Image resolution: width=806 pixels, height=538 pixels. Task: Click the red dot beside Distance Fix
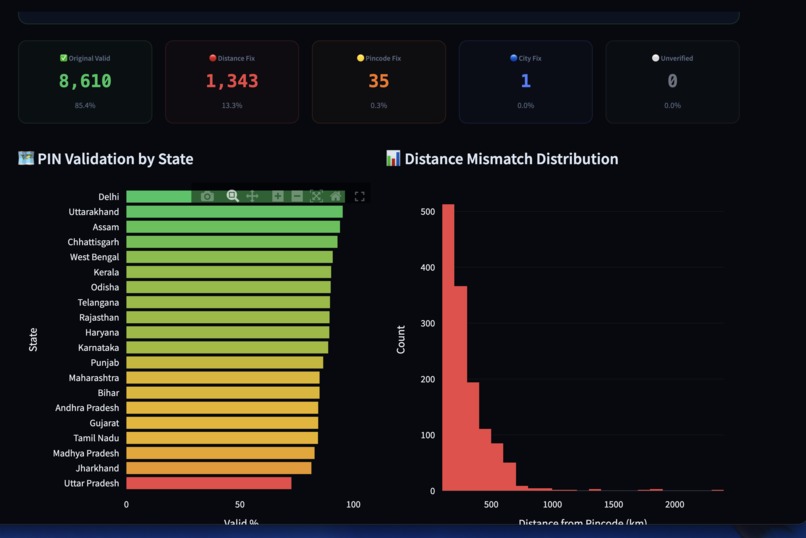[x=212, y=58]
